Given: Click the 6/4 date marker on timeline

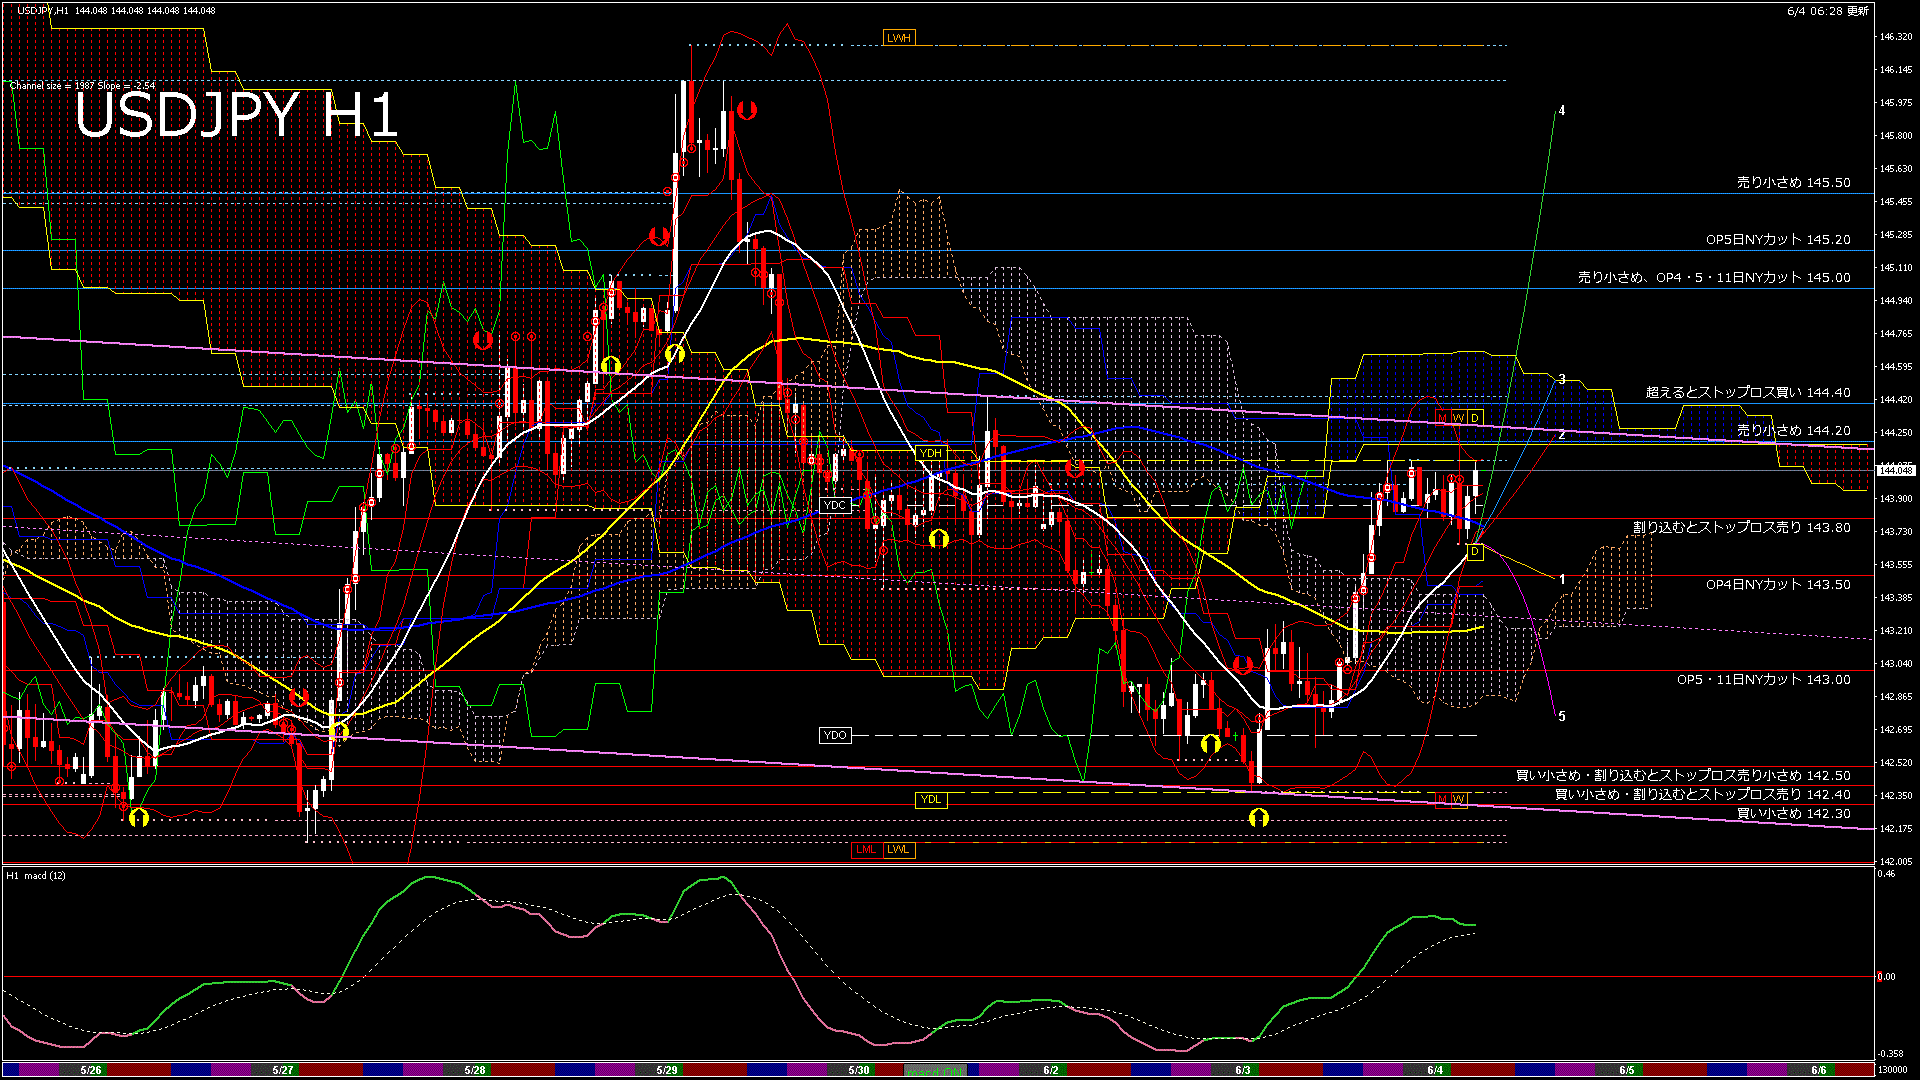Looking at the screenshot, I should pyautogui.click(x=1435, y=1070).
